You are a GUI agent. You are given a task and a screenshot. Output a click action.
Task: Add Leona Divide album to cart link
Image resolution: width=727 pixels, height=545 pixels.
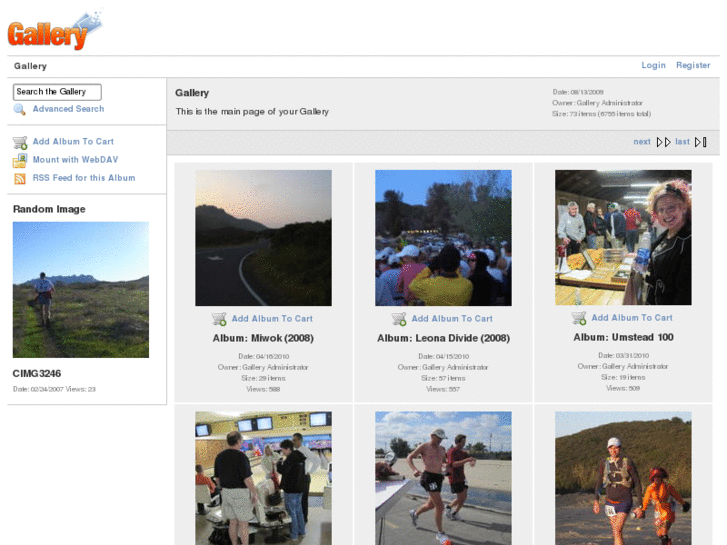[x=452, y=319]
